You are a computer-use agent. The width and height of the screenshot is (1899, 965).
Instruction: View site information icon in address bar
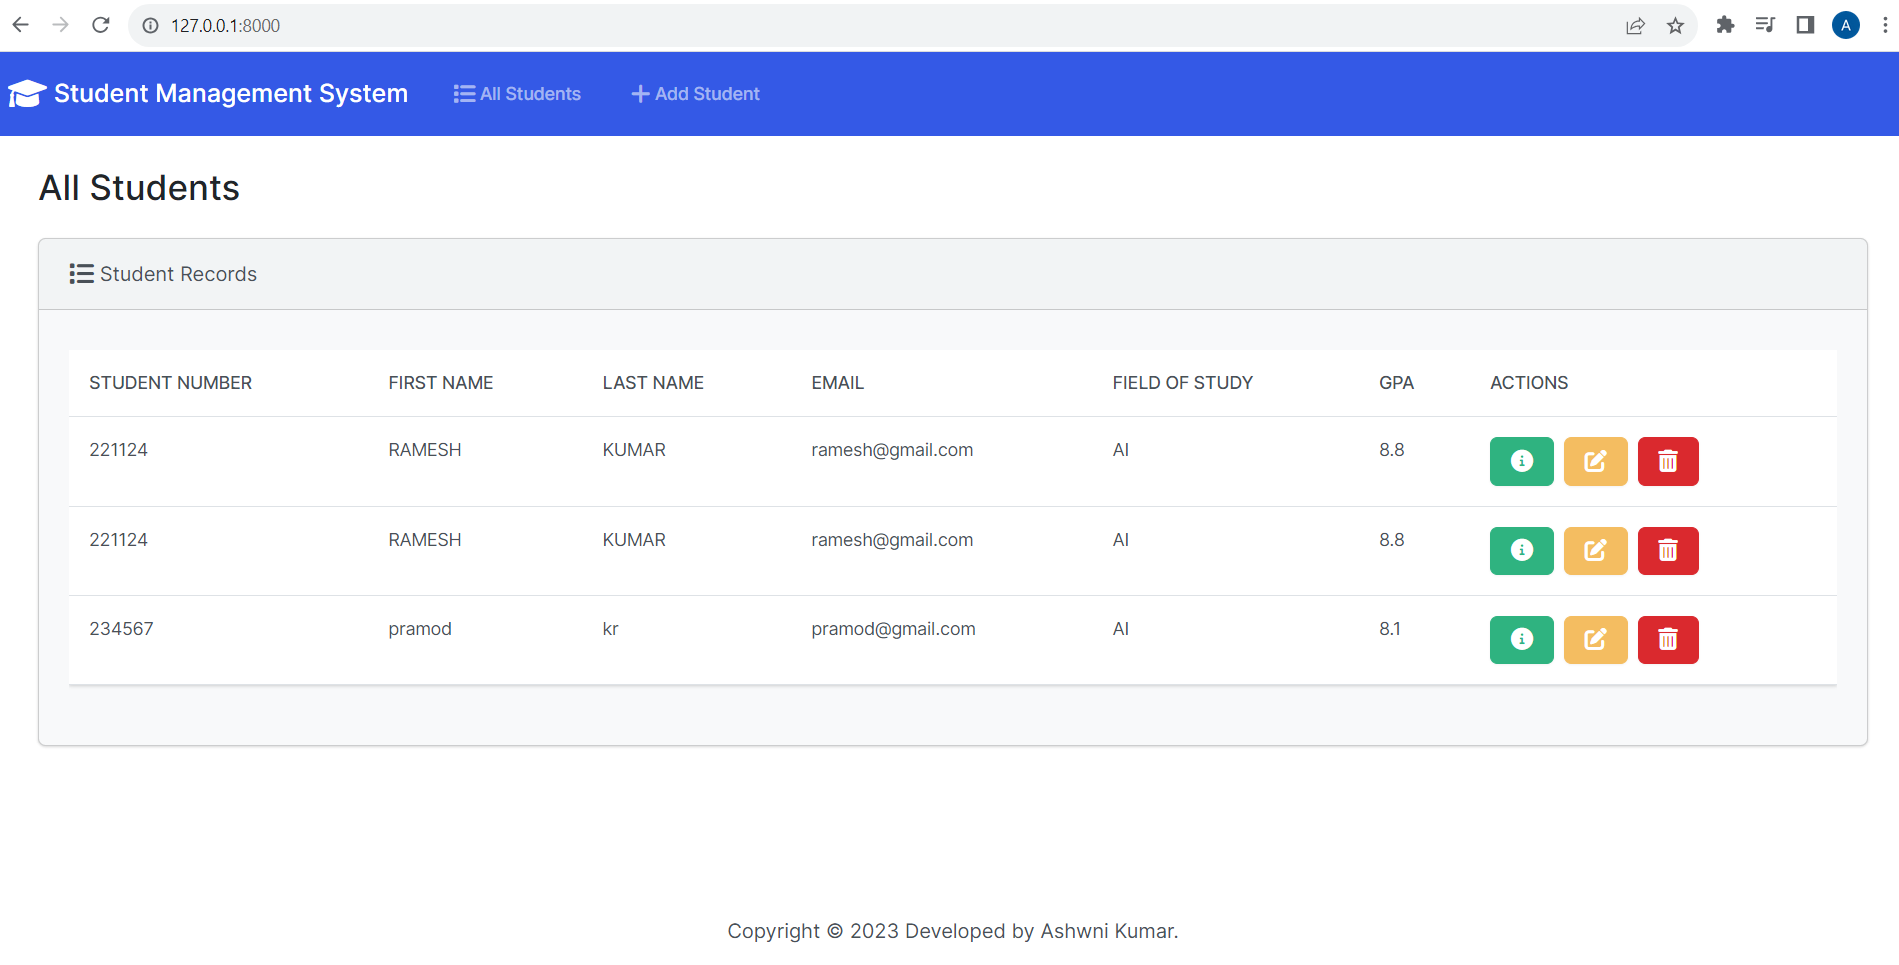point(151,26)
